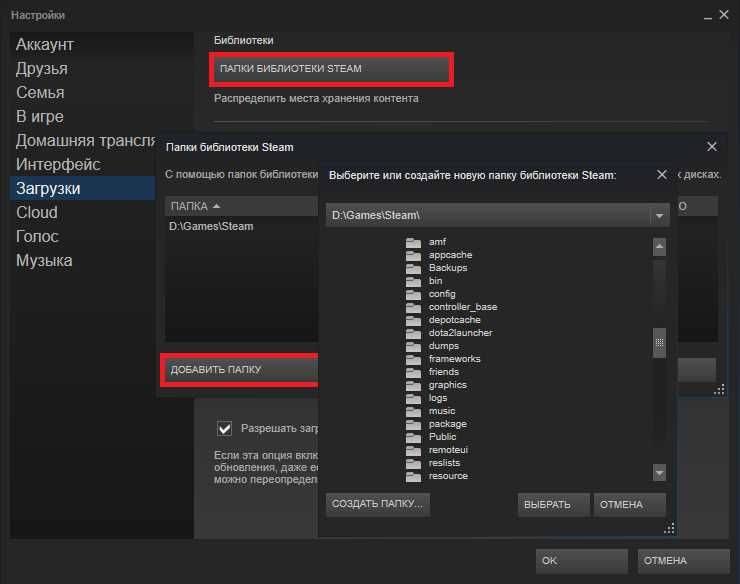
Task: Click the Public folder icon
Action: pyautogui.click(x=413, y=437)
